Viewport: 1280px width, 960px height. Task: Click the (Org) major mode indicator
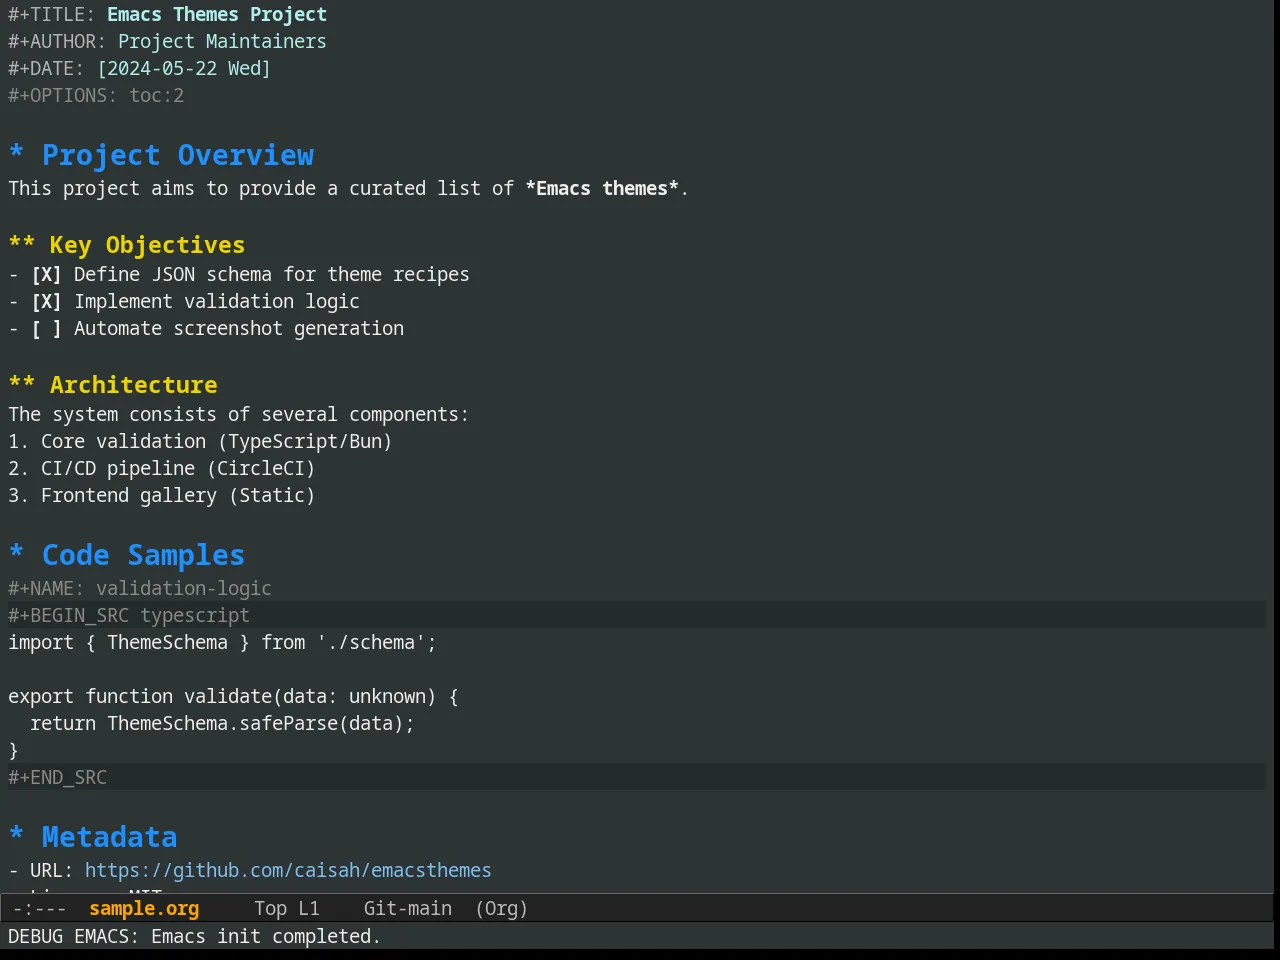502,909
